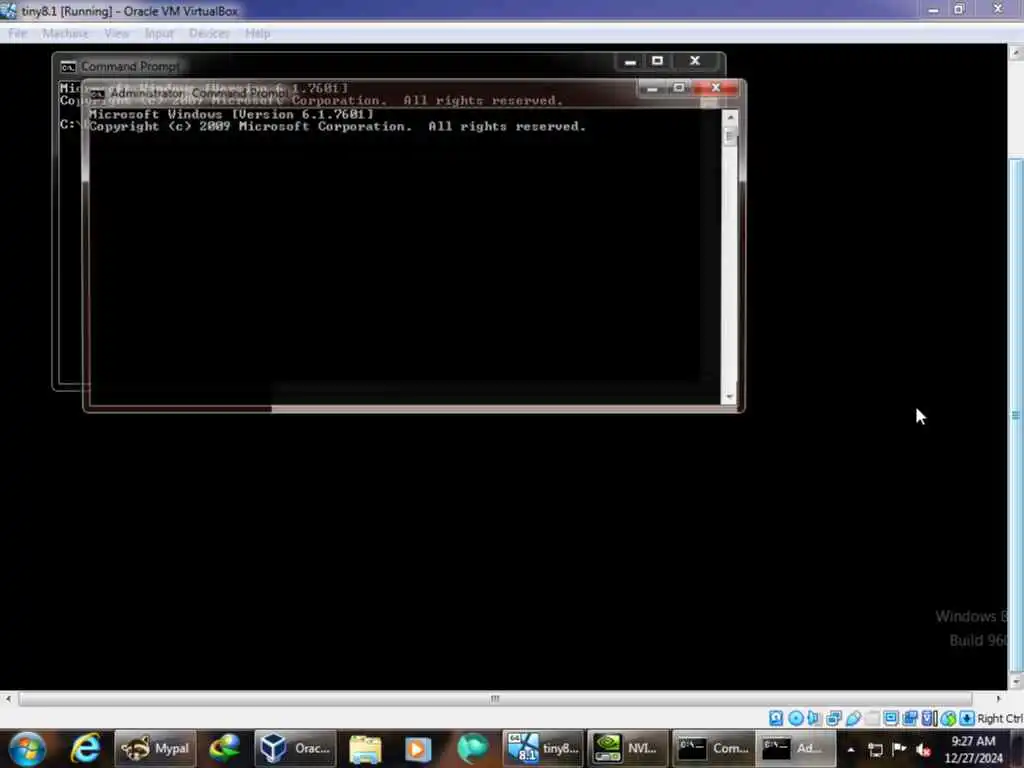Viewport: 1024px width, 768px height.
Task: Maximize the background Command Prompt window
Action: point(658,61)
